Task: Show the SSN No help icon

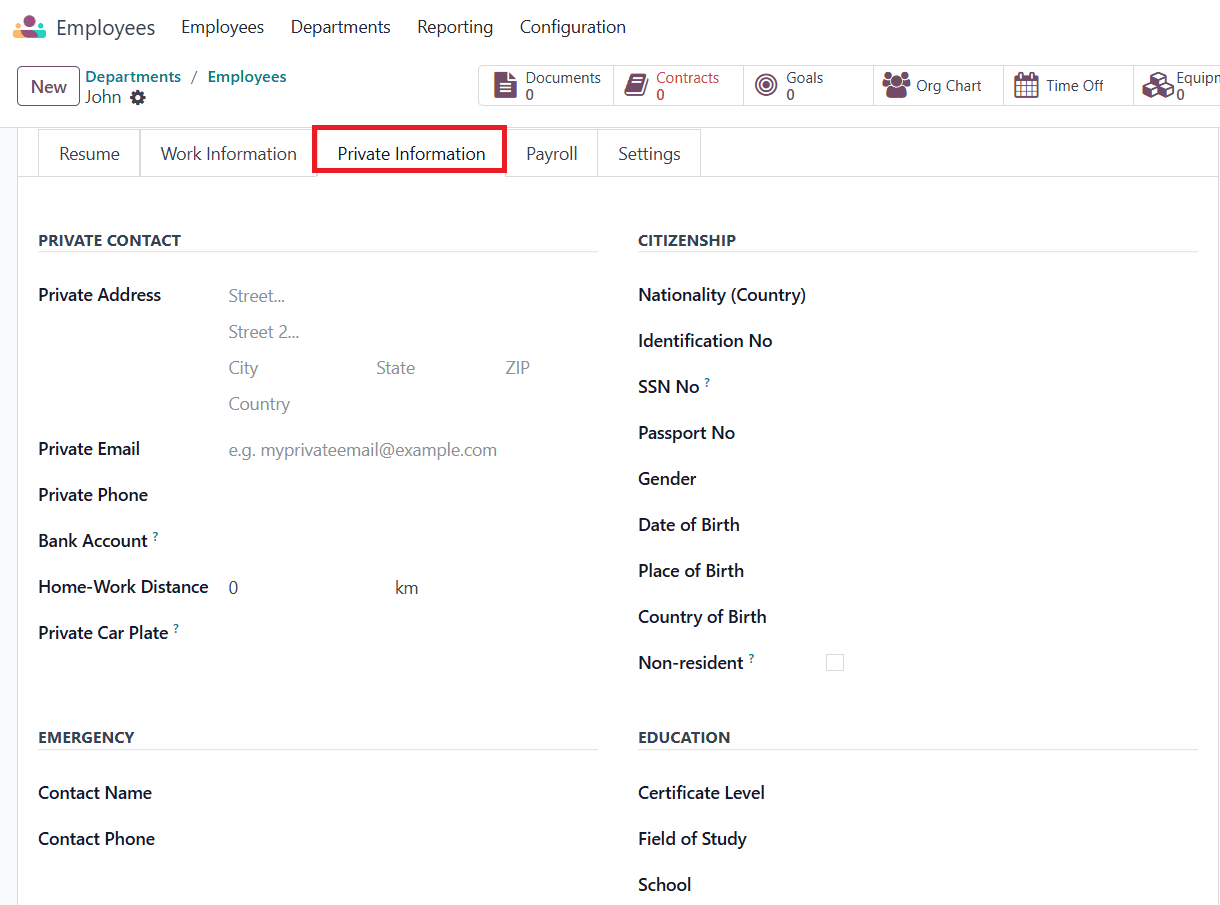Action: pyautogui.click(x=707, y=382)
